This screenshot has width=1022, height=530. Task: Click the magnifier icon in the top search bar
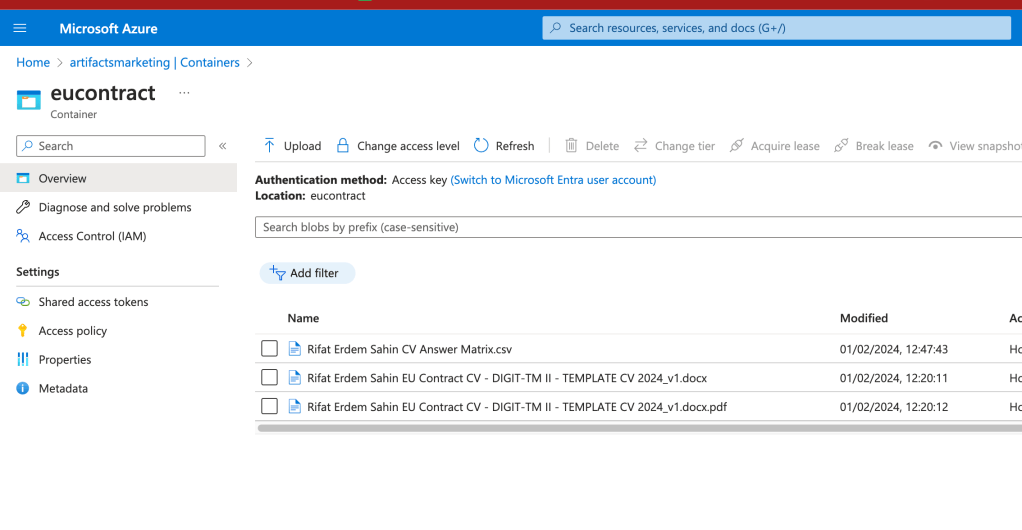(555, 28)
